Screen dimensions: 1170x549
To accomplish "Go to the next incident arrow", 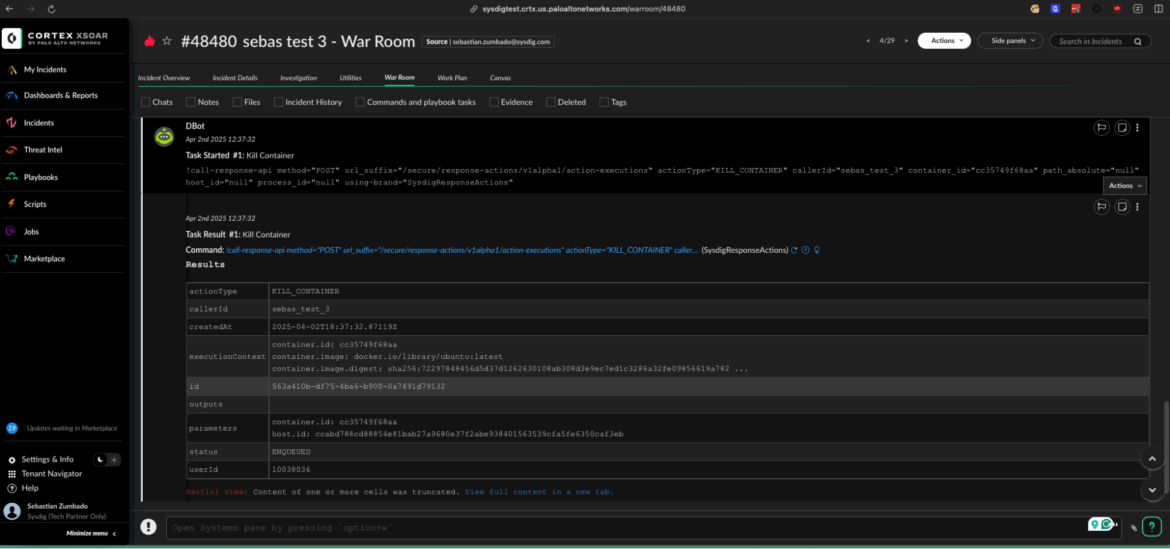I will (x=907, y=41).
